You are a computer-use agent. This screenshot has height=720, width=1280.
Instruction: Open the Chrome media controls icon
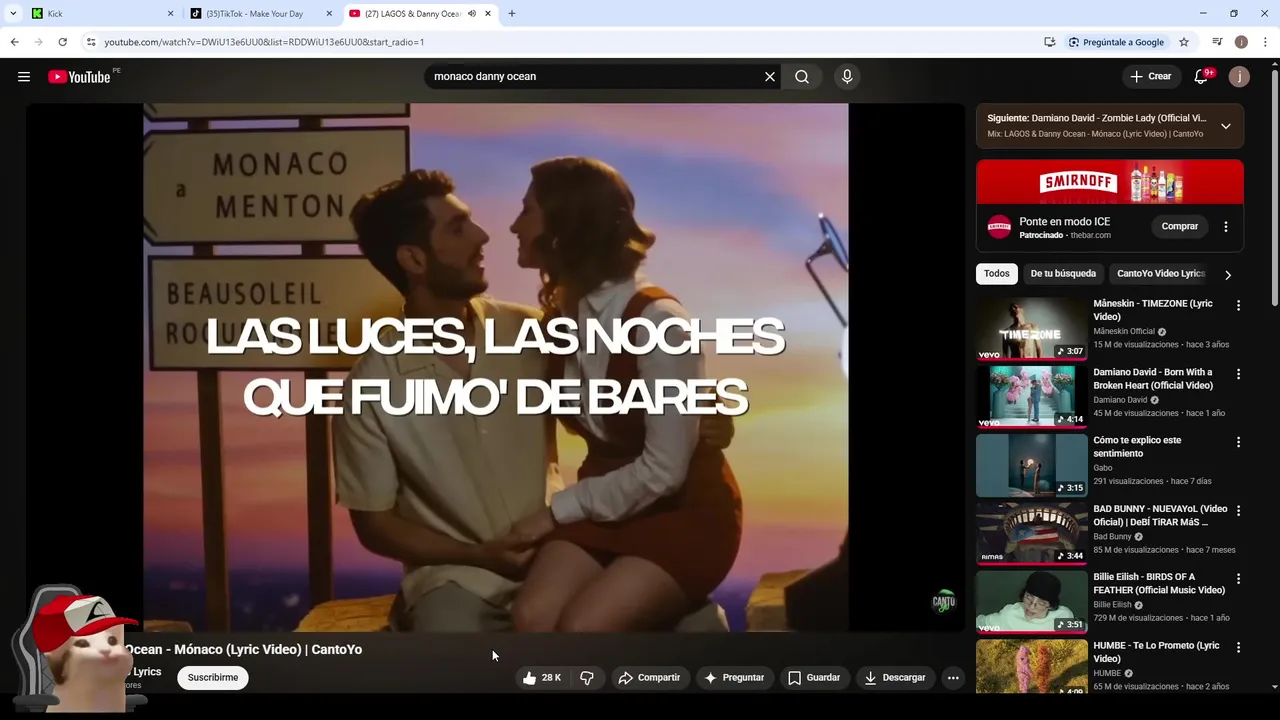point(1217,42)
